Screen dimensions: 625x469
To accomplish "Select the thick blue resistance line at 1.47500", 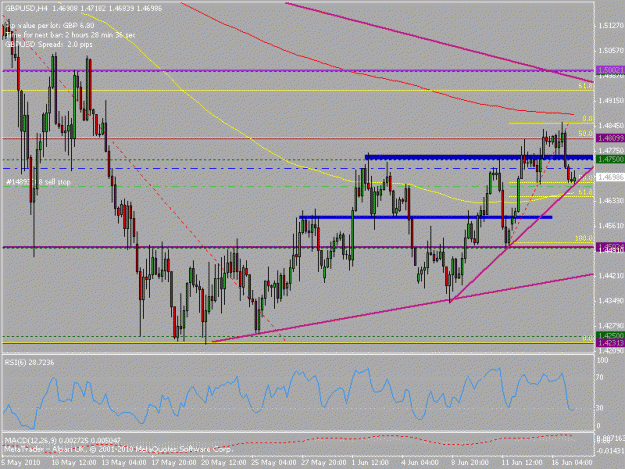I will (479, 157).
